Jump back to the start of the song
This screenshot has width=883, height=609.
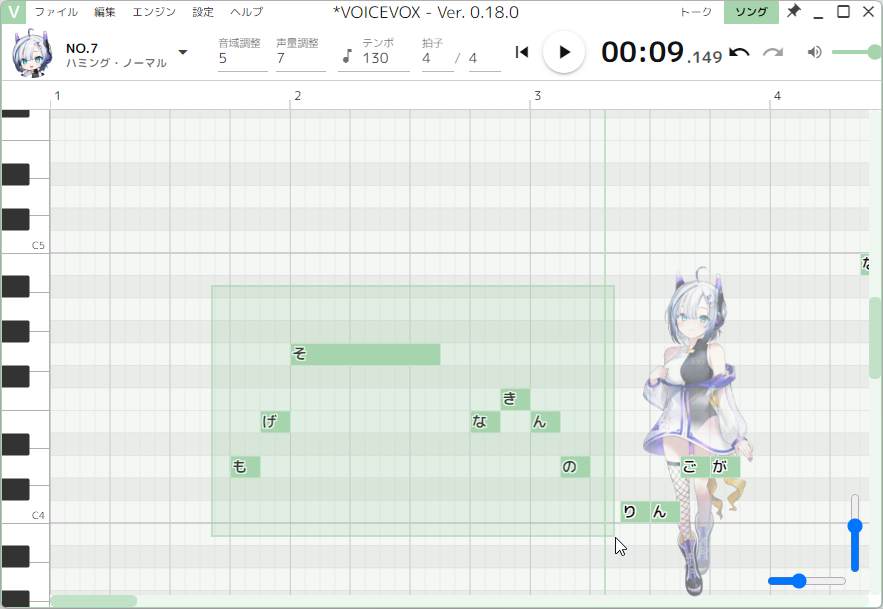[x=521, y=52]
